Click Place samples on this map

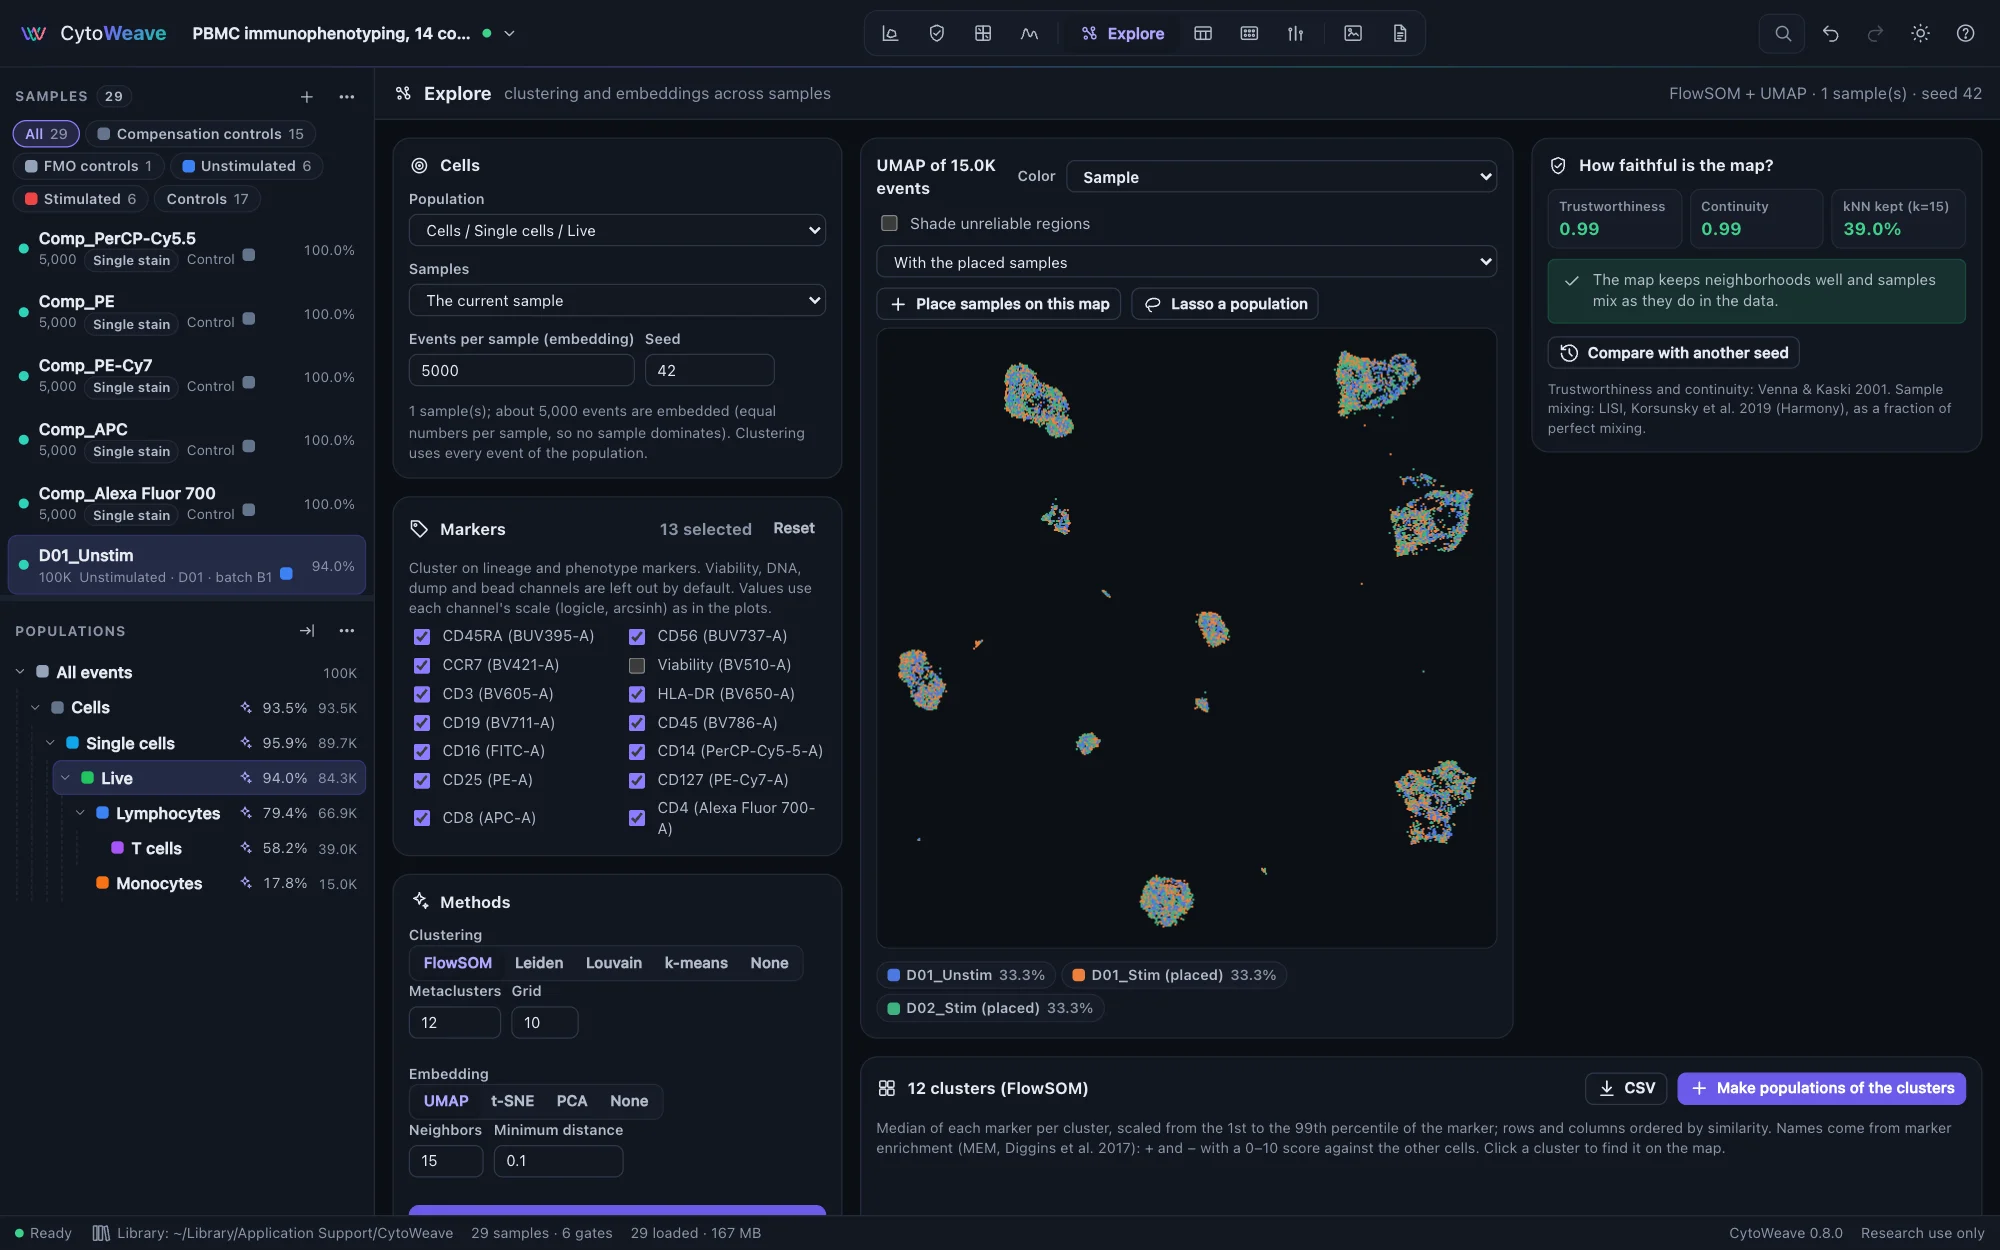click(x=999, y=304)
